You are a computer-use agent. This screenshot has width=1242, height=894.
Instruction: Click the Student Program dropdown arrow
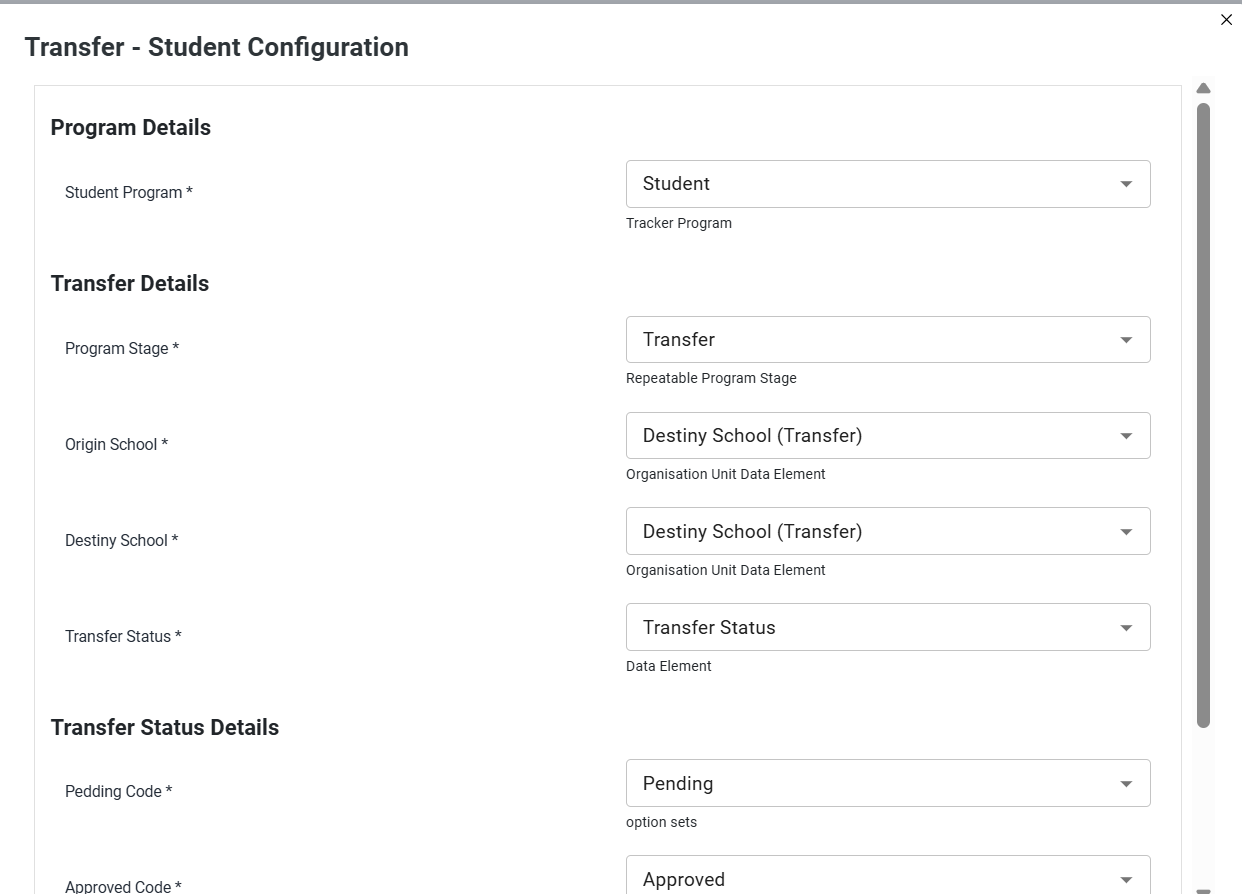(1126, 184)
